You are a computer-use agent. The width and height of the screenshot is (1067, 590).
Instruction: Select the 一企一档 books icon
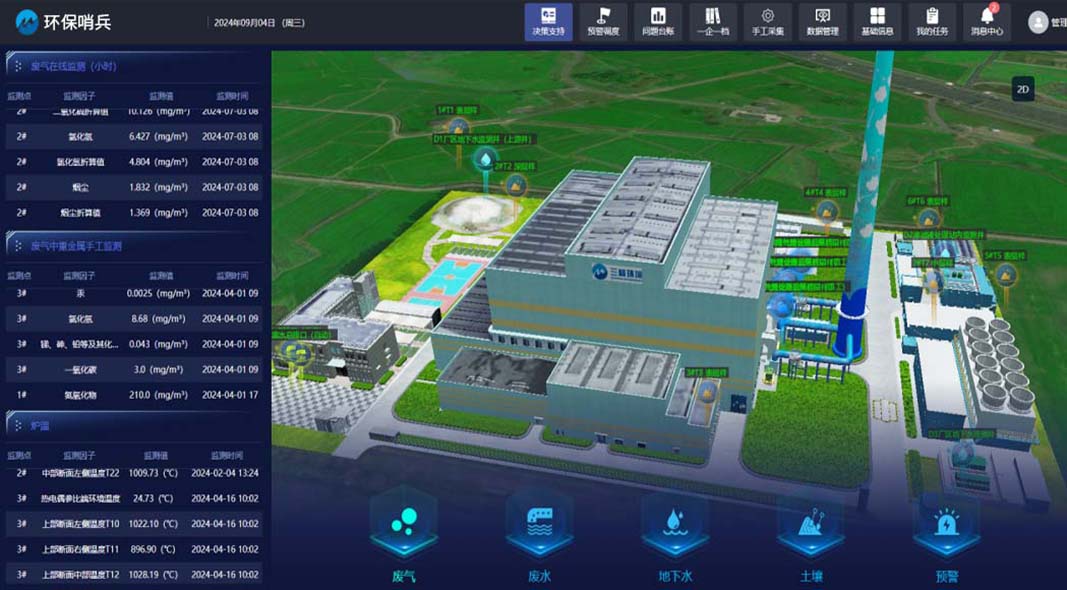tap(712, 22)
